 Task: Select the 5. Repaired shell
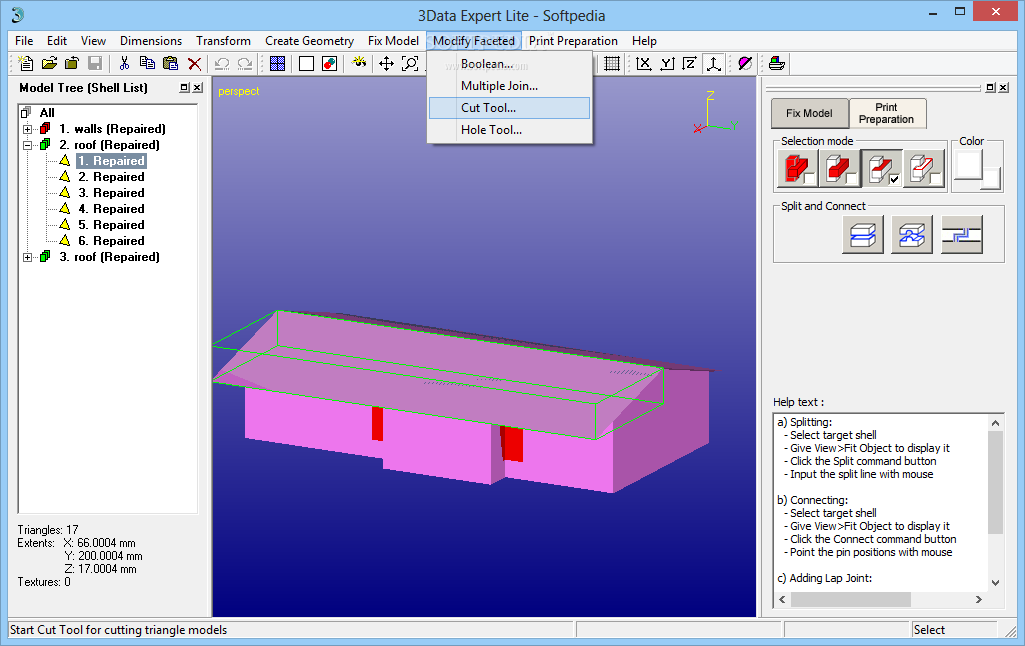click(111, 225)
